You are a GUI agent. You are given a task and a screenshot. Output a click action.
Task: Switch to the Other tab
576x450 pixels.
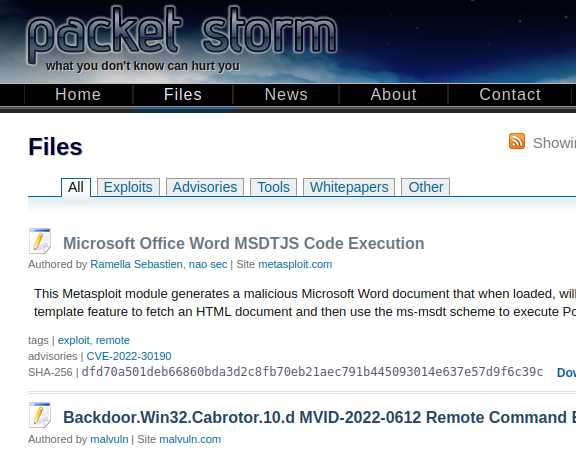[426, 187]
